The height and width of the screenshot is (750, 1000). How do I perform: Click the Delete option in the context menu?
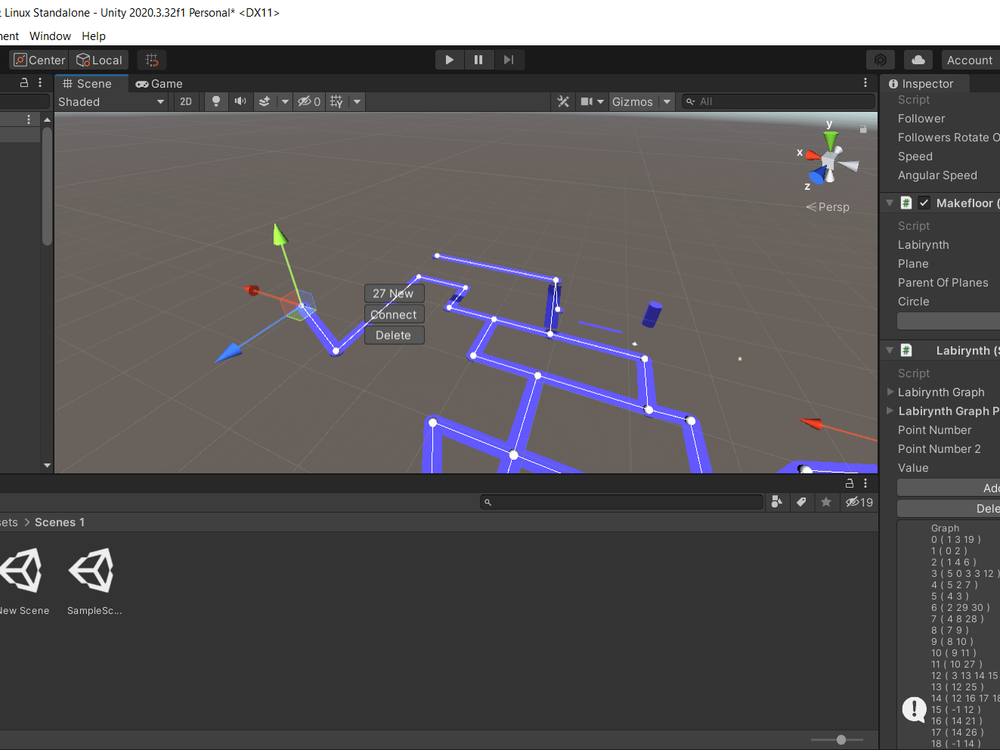393,335
